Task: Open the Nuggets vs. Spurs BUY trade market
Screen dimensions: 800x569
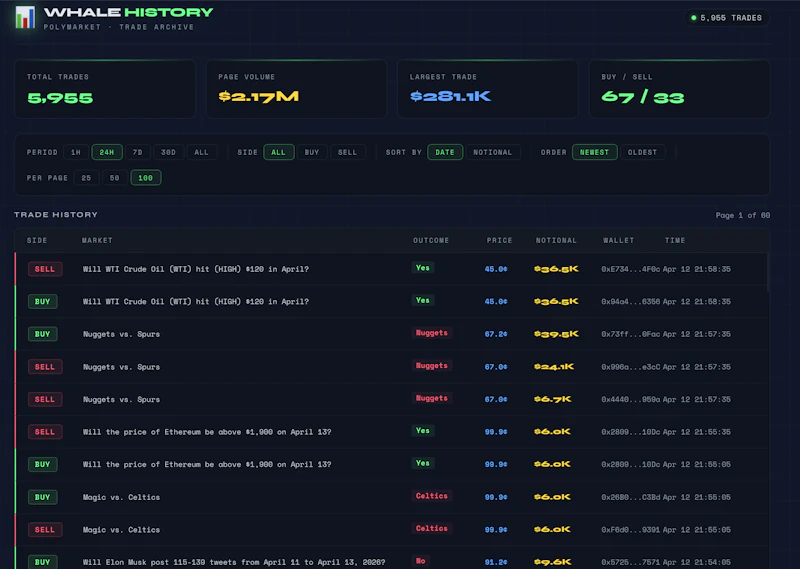Action: click(121, 334)
